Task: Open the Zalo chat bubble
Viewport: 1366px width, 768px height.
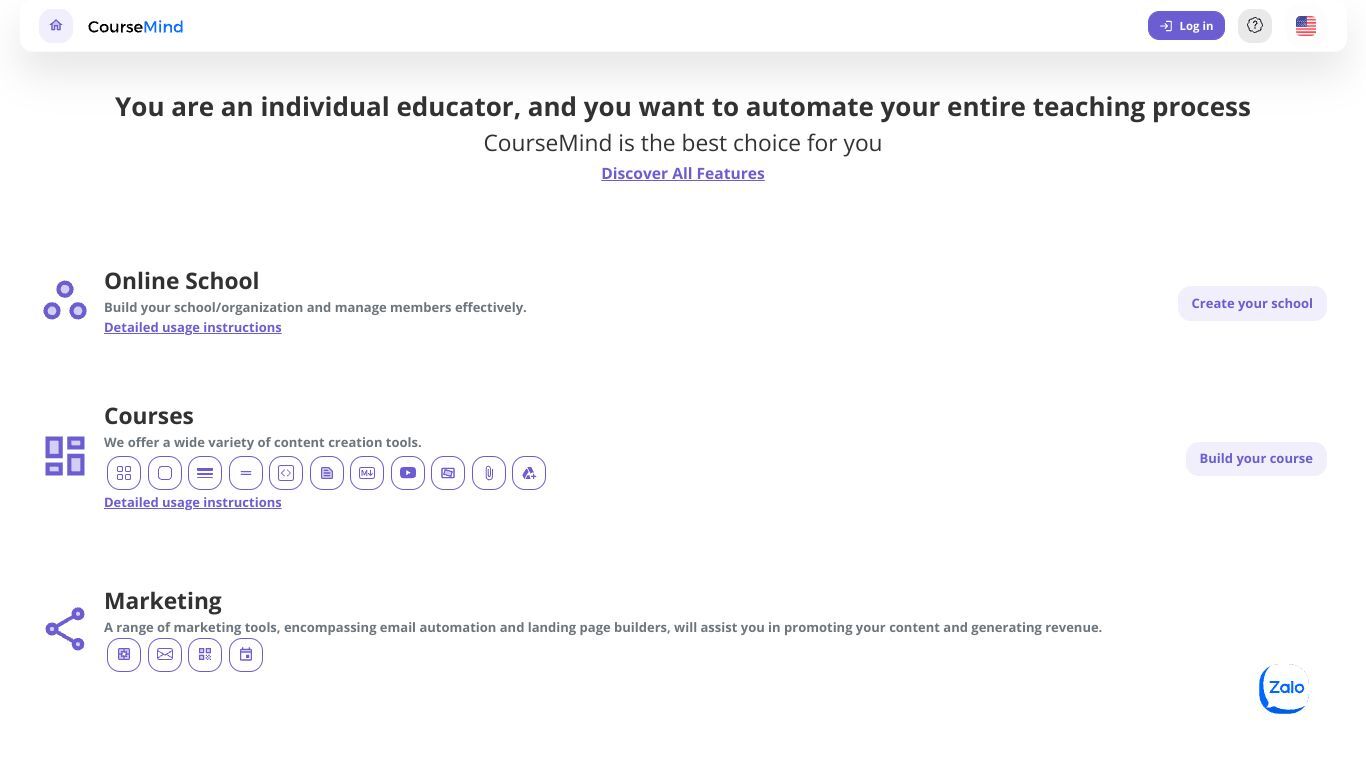Action: pyautogui.click(x=1284, y=689)
